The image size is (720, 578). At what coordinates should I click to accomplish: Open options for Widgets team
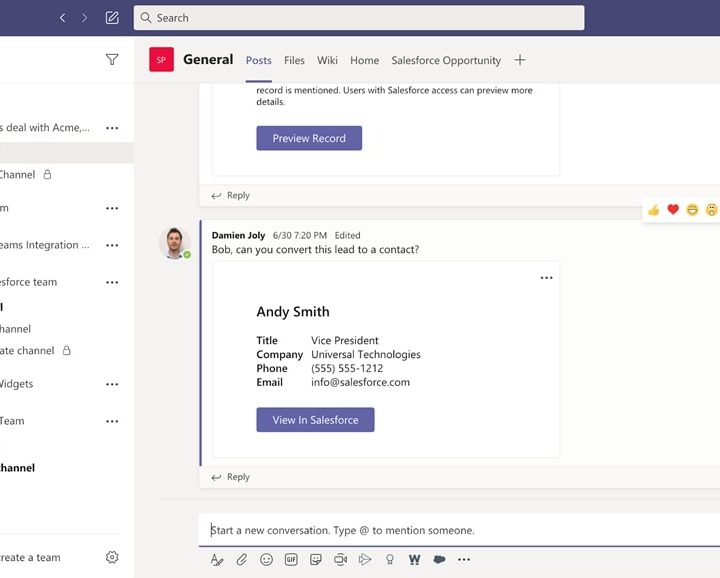(x=112, y=384)
